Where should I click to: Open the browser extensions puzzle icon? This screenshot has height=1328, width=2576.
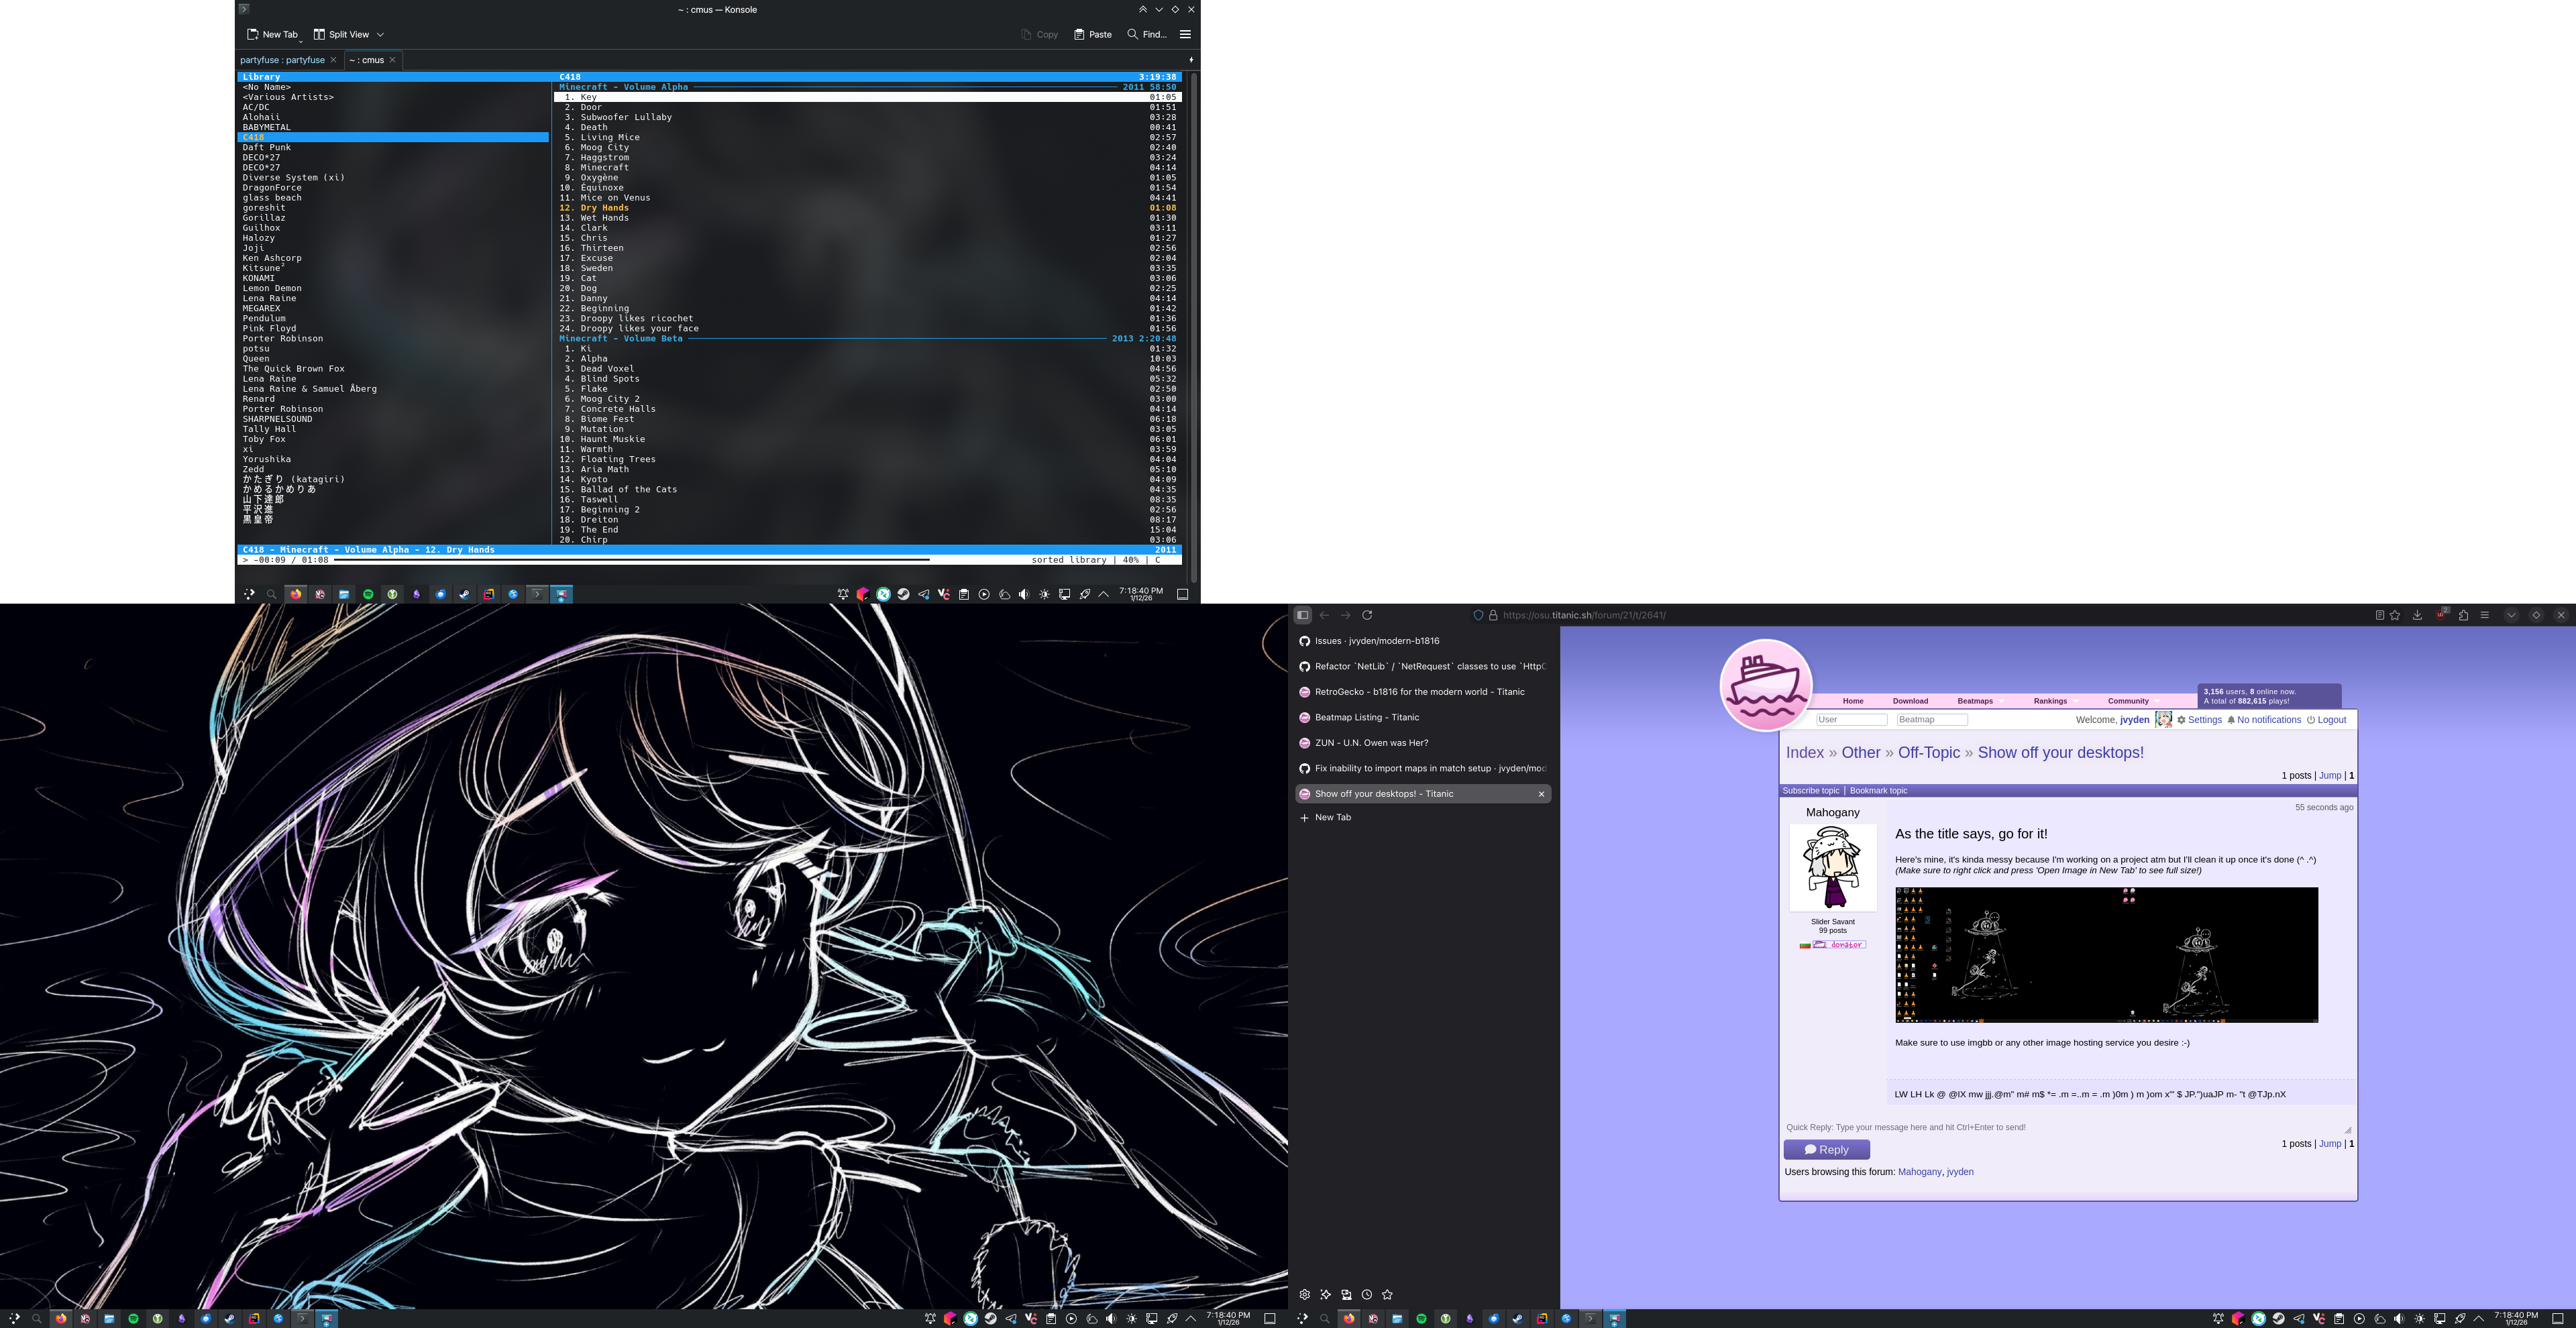click(2463, 615)
